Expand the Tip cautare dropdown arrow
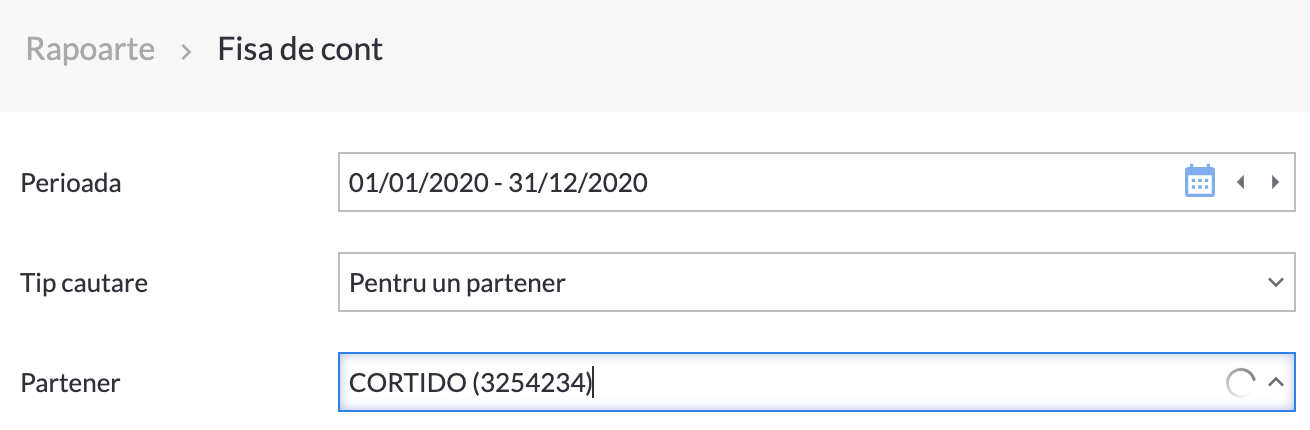The width and height of the screenshot is (1310, 430). (x=1275, y=283)
